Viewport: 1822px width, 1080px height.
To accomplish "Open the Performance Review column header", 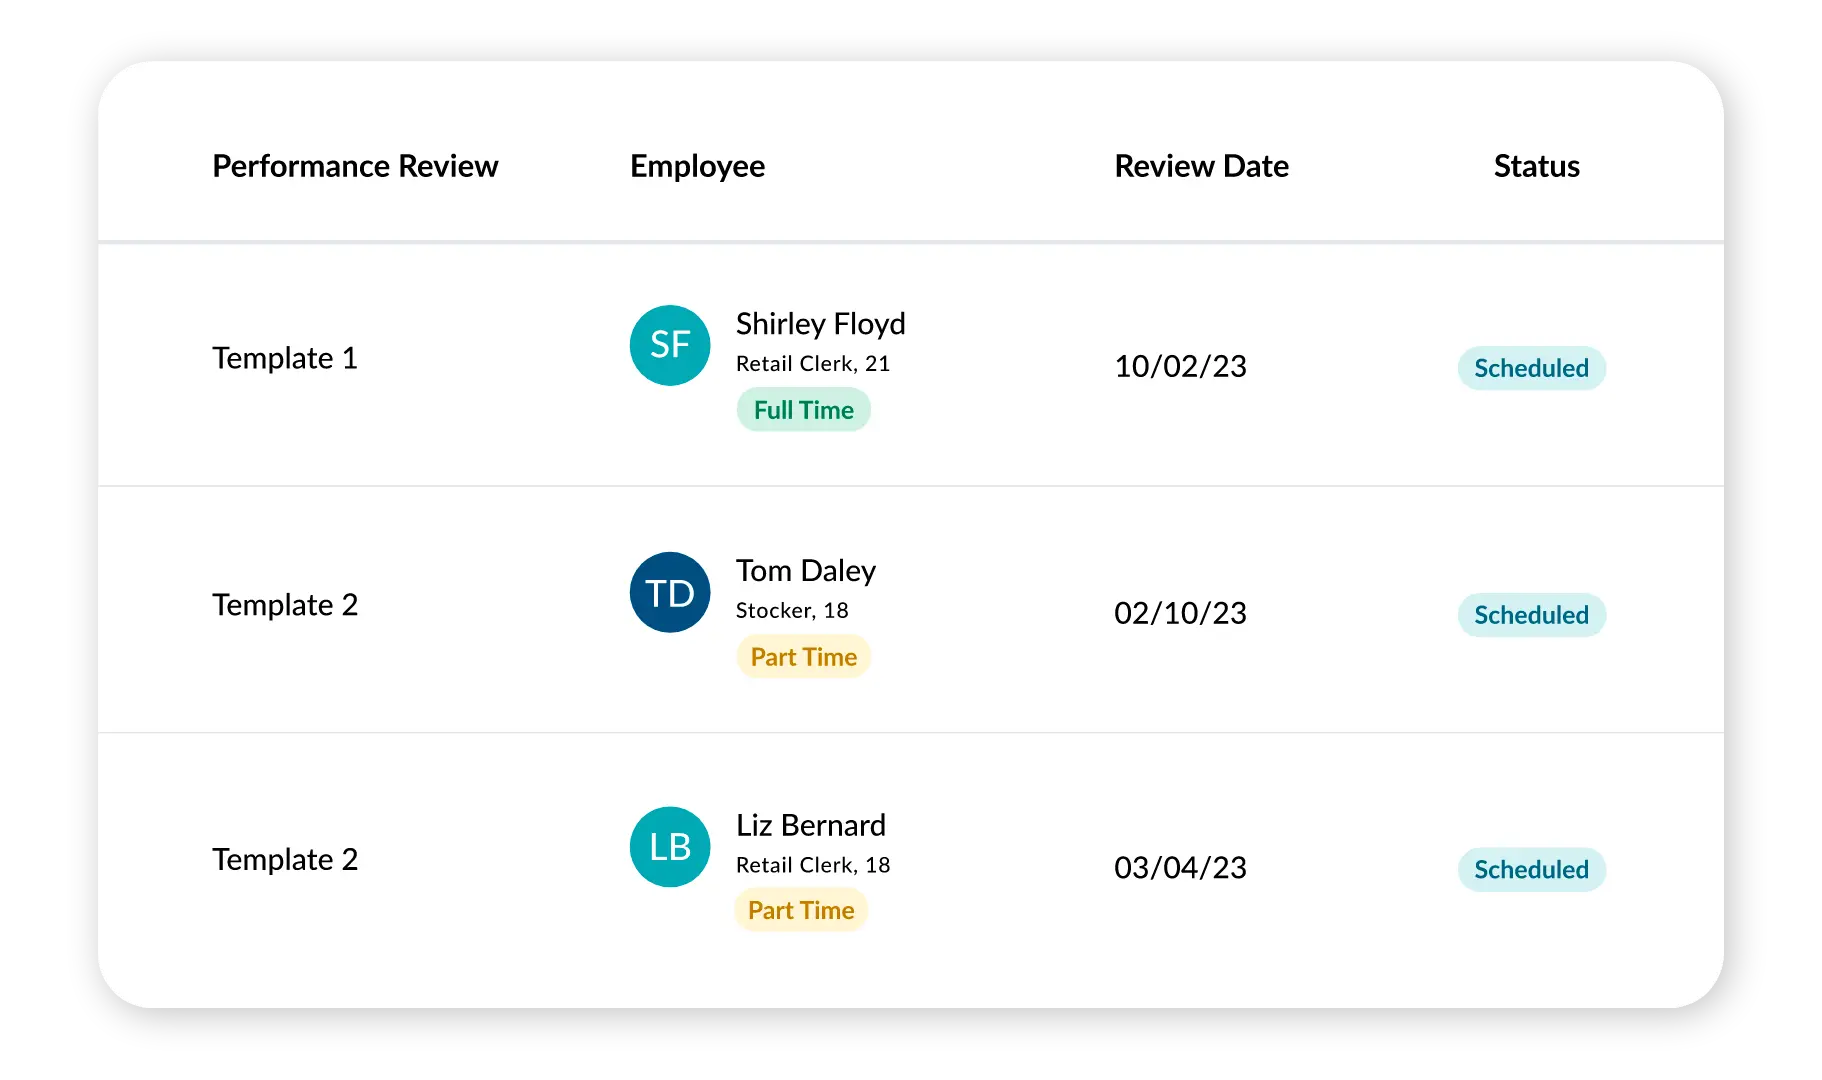I will [x=355, y=166].
